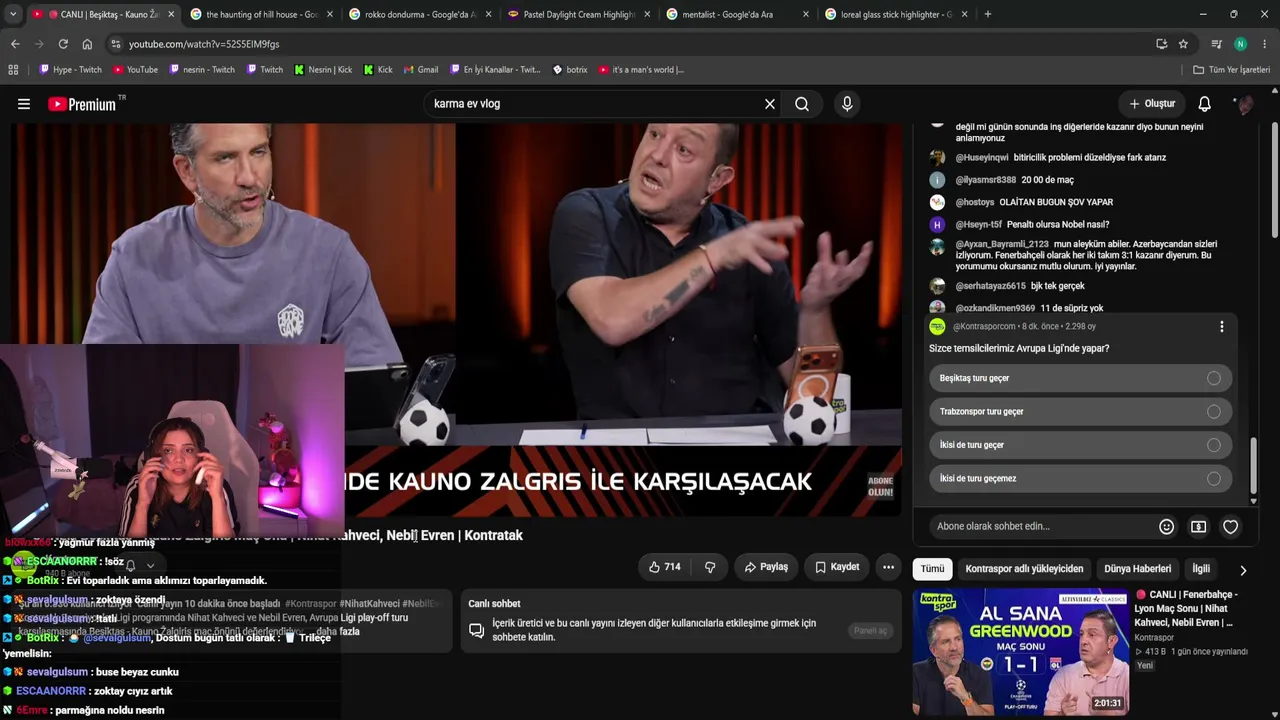Open the botrix bookmark
The image size is (1280, 720).
click(570, 70)
